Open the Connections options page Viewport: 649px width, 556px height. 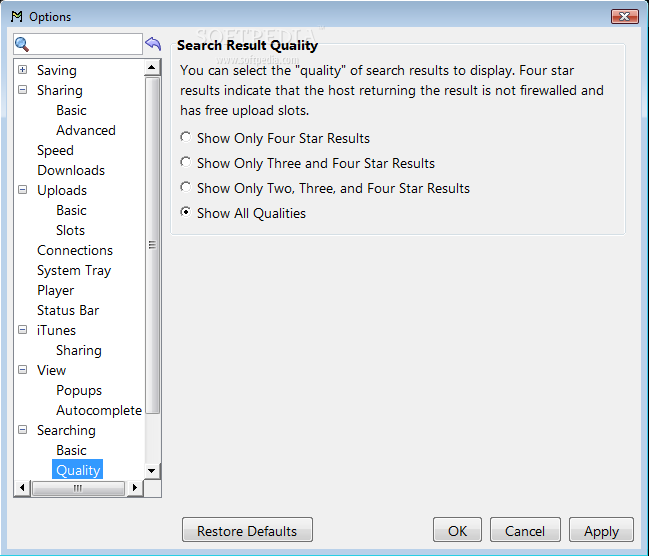pyautogui.click(x=75, y=250)
